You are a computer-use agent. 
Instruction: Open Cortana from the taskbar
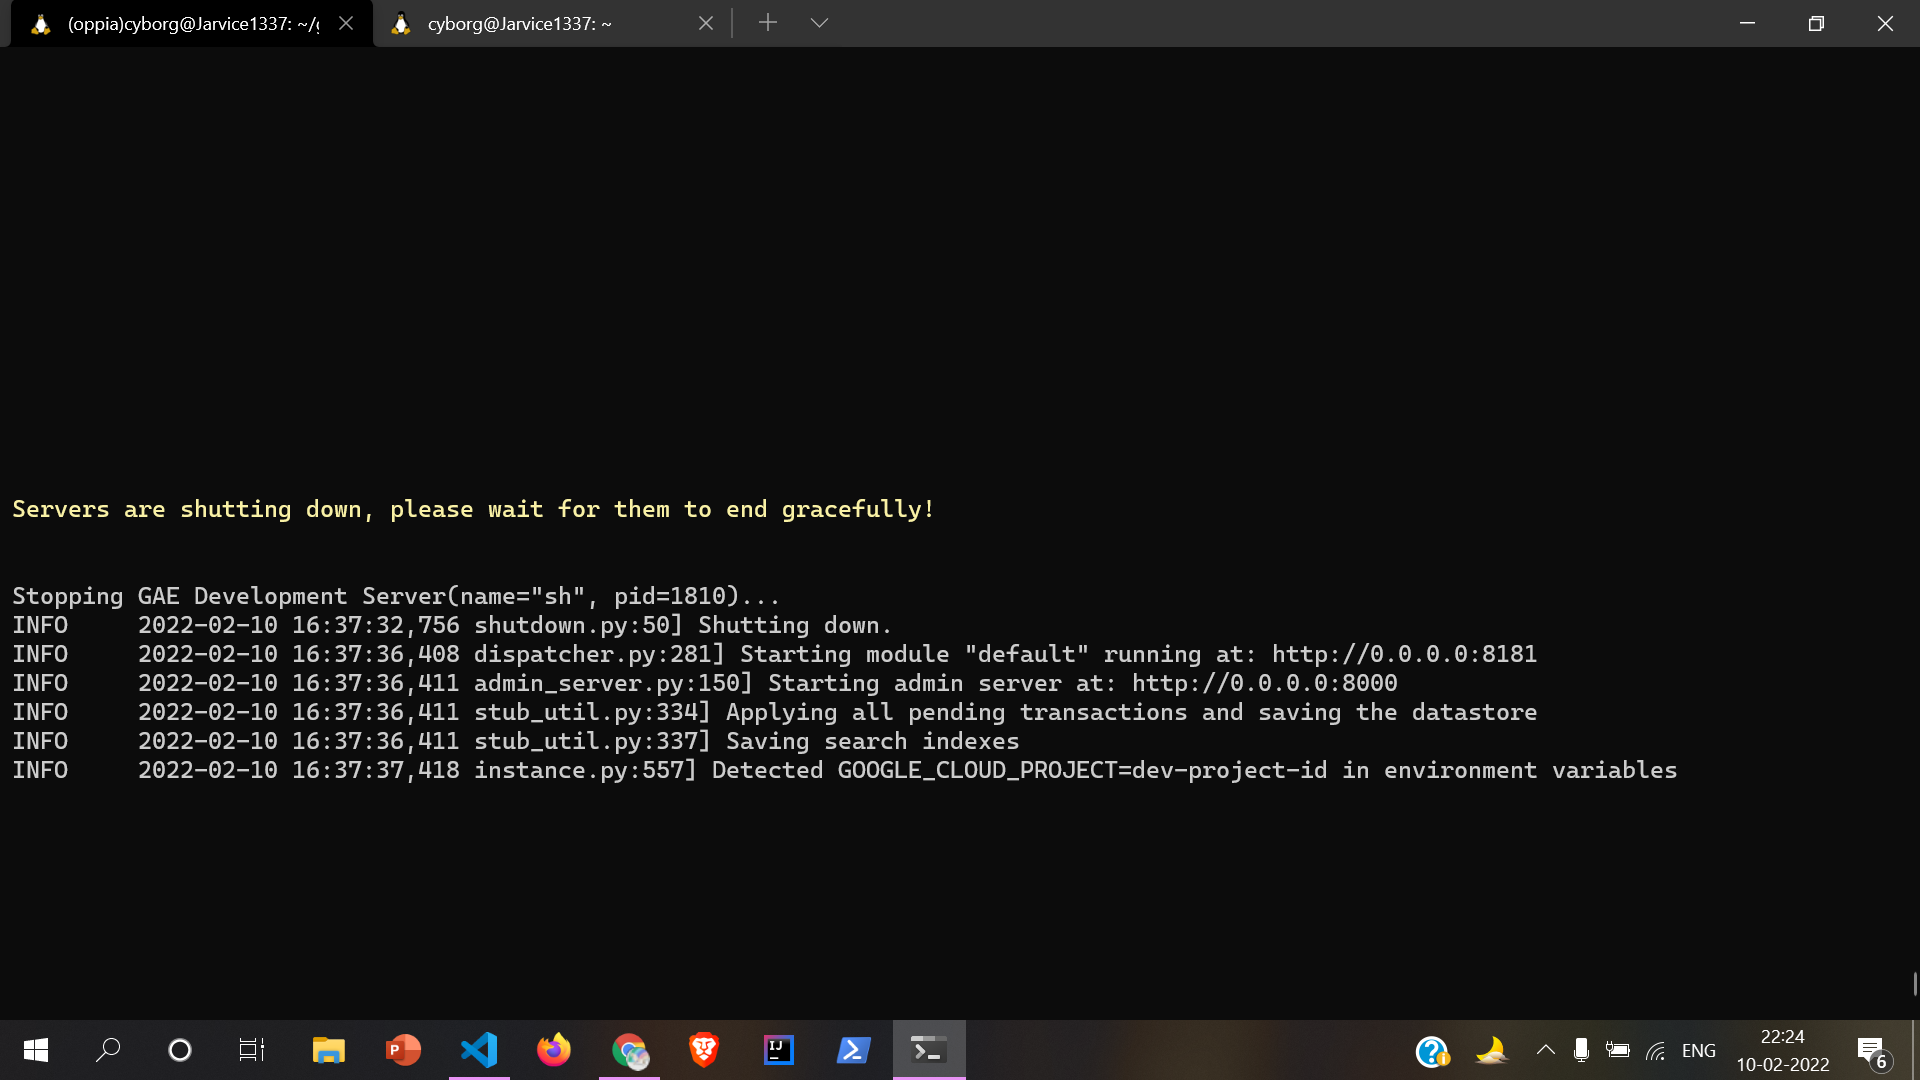(180, 1050)
